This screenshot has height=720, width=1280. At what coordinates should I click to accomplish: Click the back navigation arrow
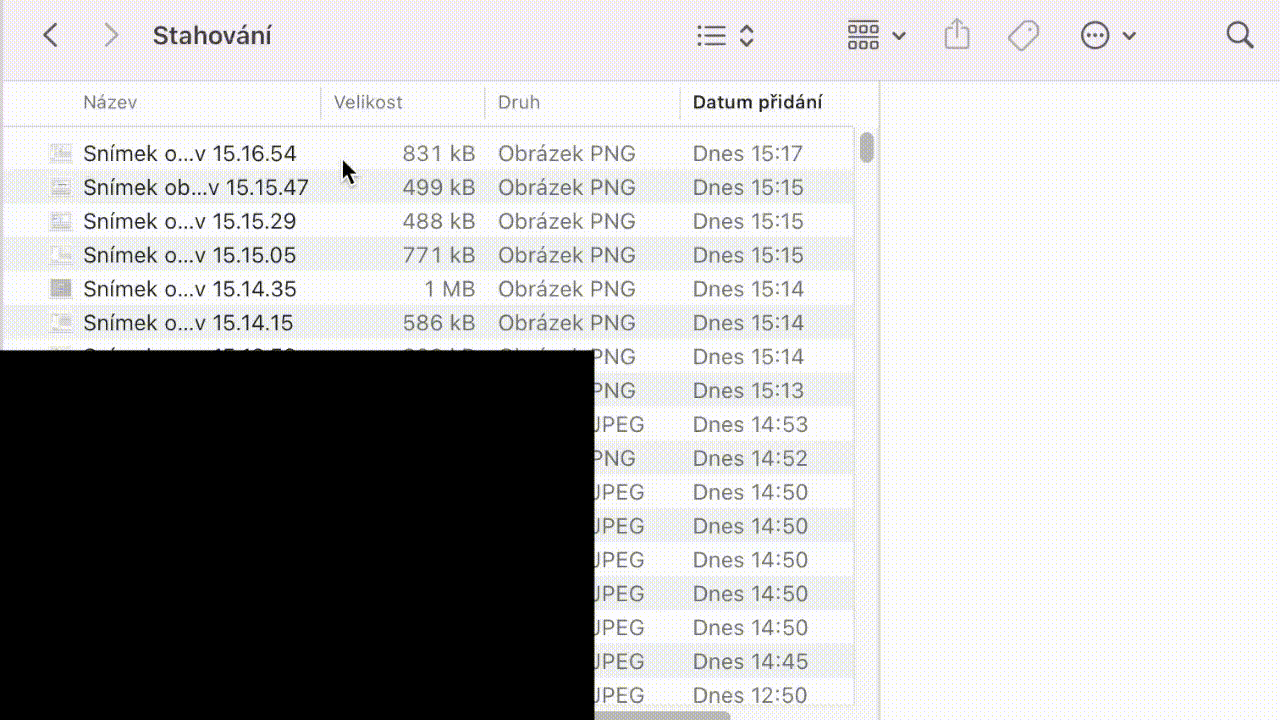[x=51, y=36]
